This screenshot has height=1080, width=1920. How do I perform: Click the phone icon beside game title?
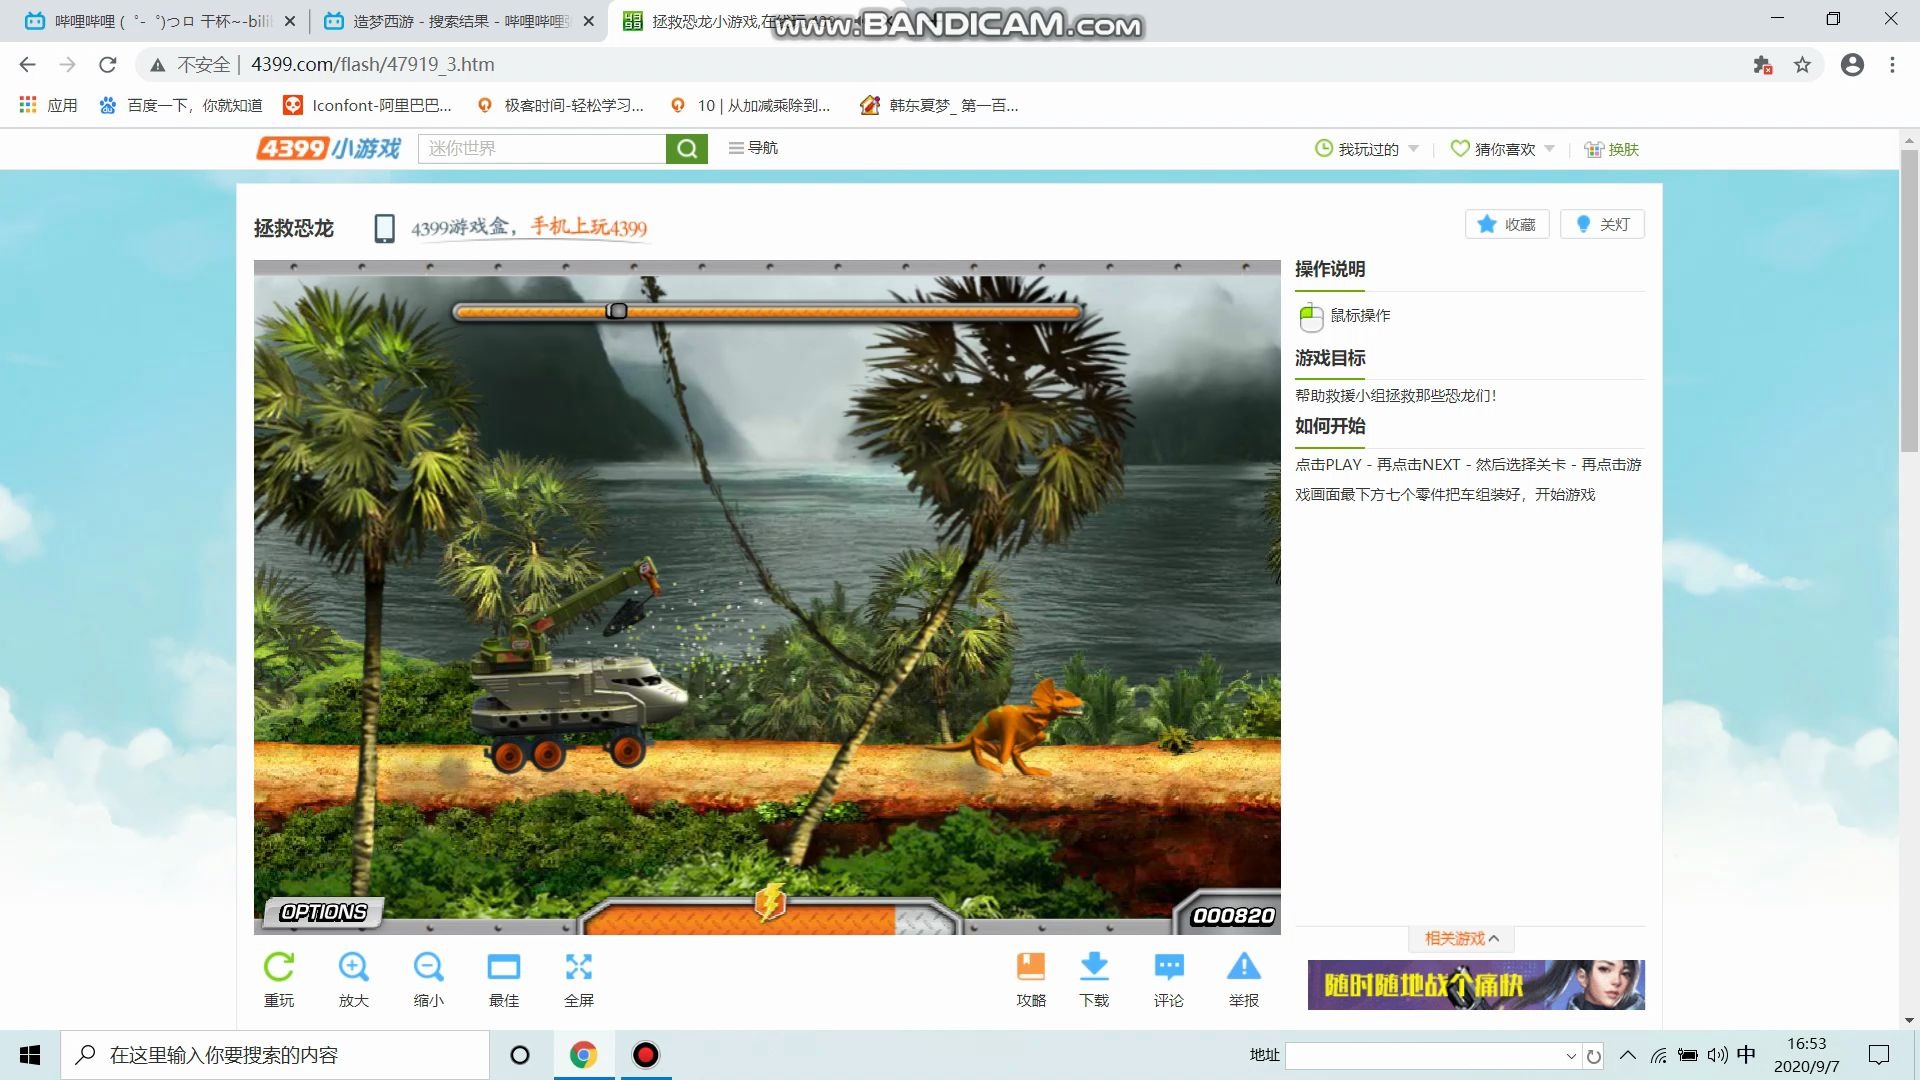click(x=384, y=228)
